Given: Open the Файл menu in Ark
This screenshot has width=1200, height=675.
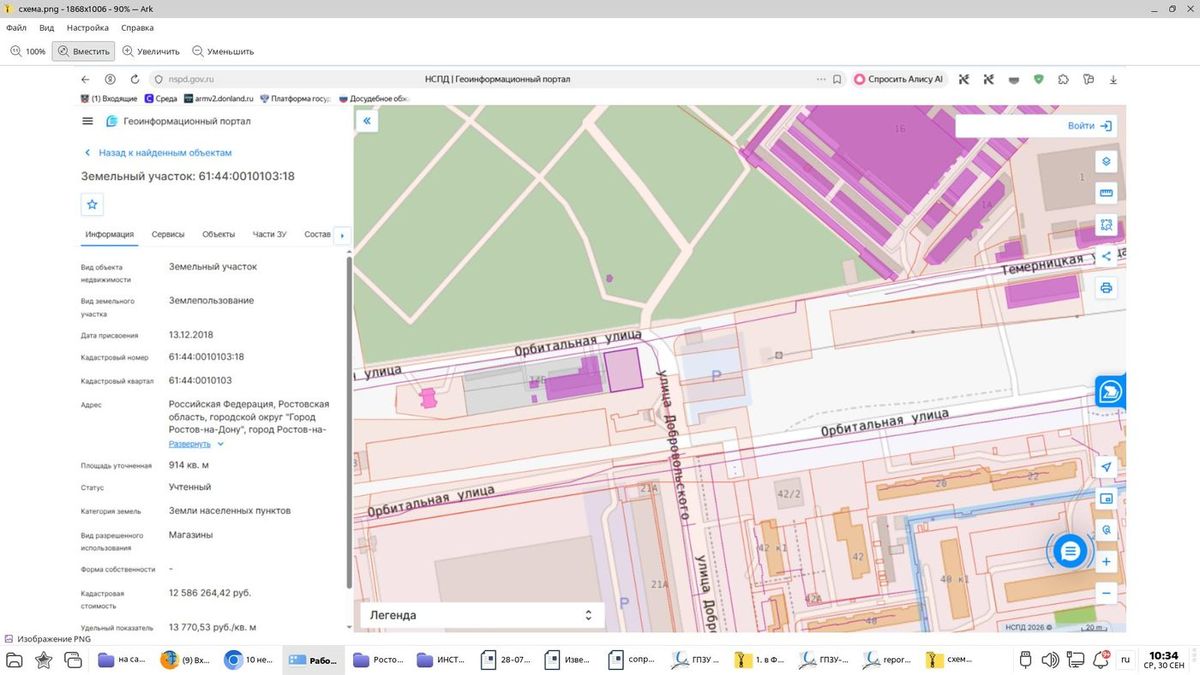Looking at the screenshot, I should point(16,28).
